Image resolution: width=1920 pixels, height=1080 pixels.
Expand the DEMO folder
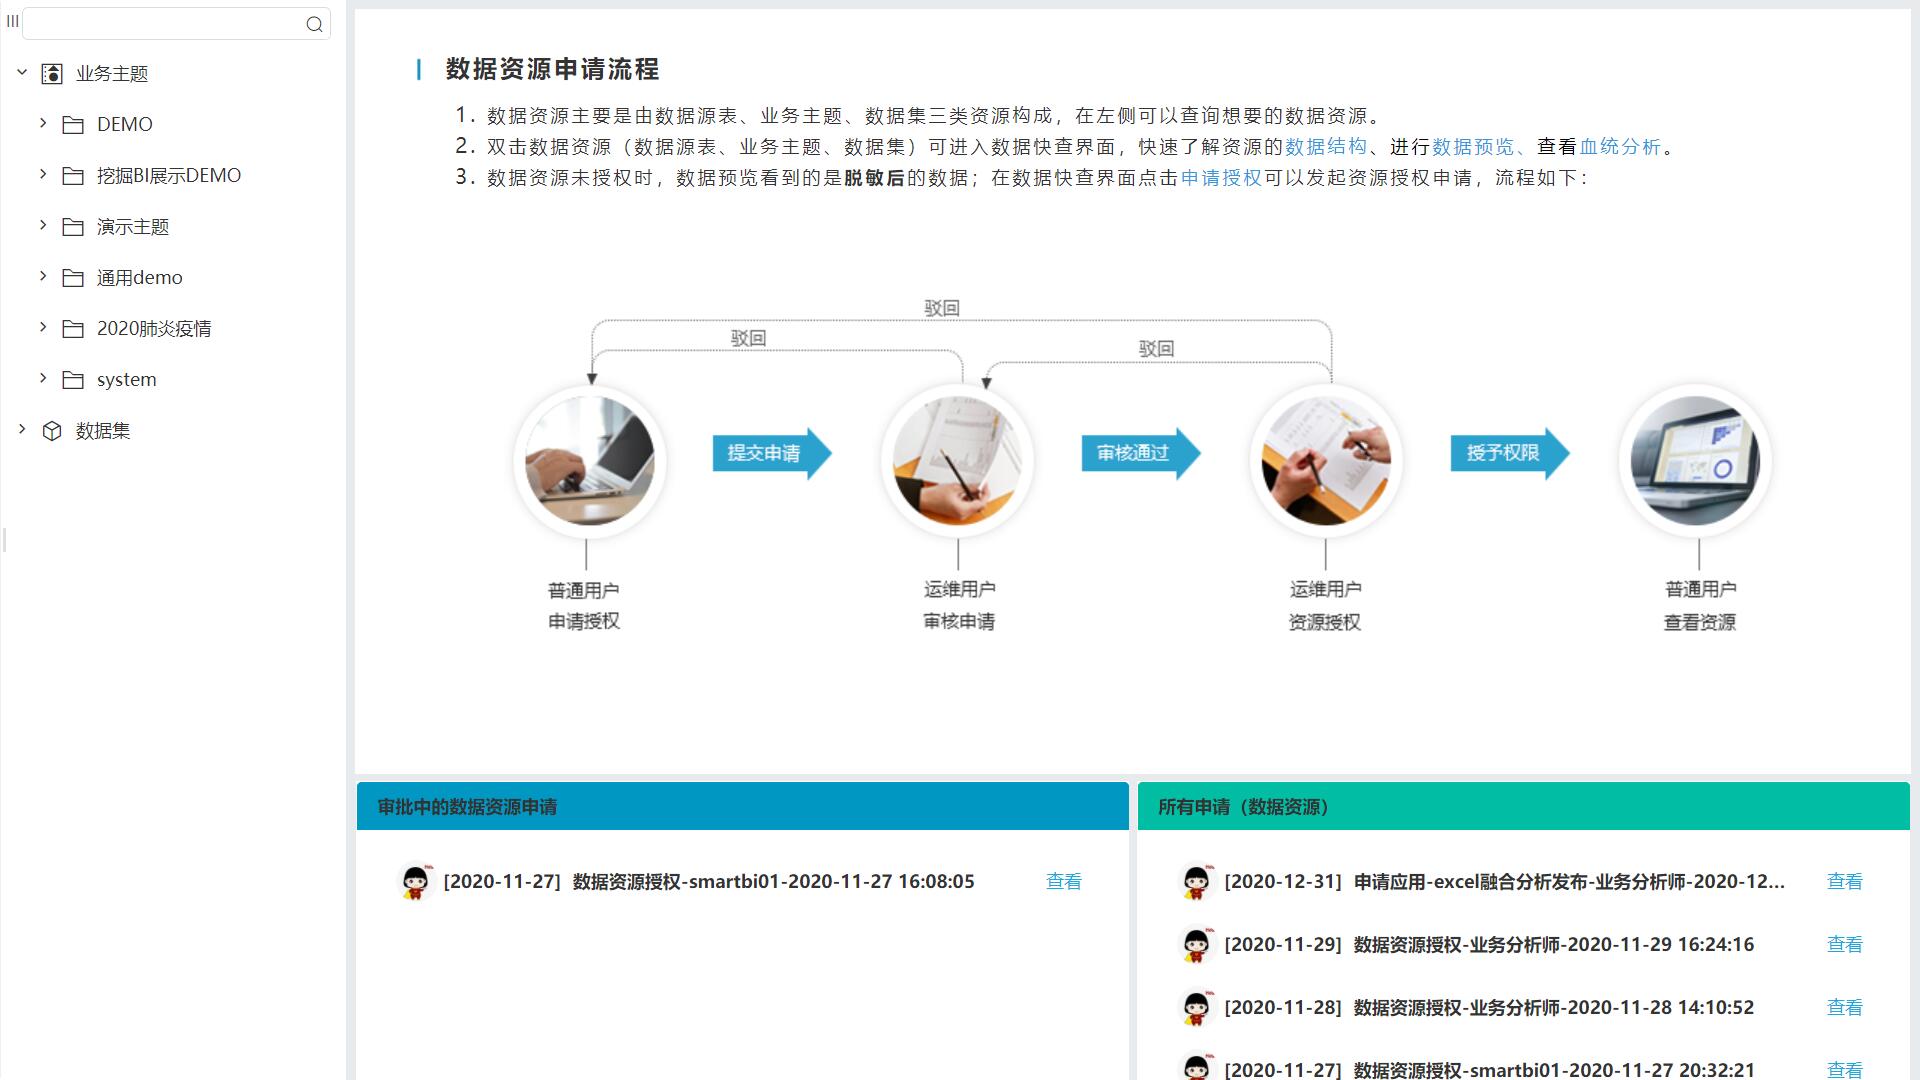(x=43, y=123)
